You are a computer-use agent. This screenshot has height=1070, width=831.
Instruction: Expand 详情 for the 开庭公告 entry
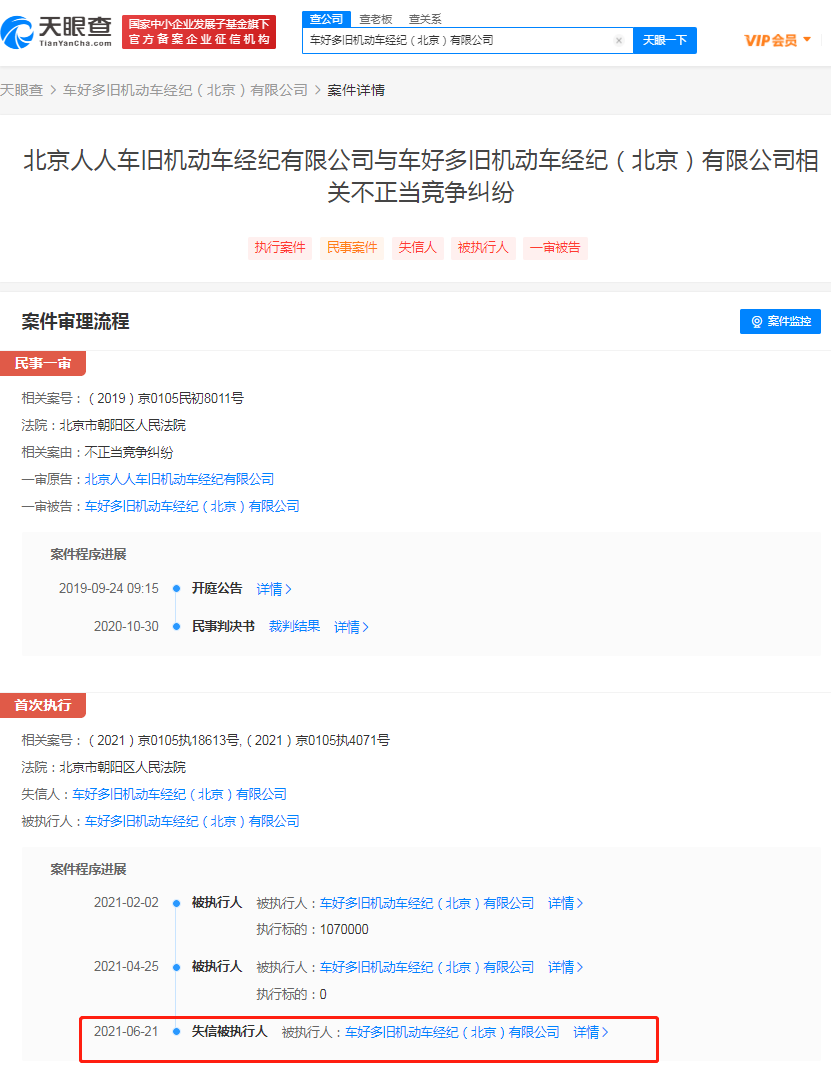[274, 589]
